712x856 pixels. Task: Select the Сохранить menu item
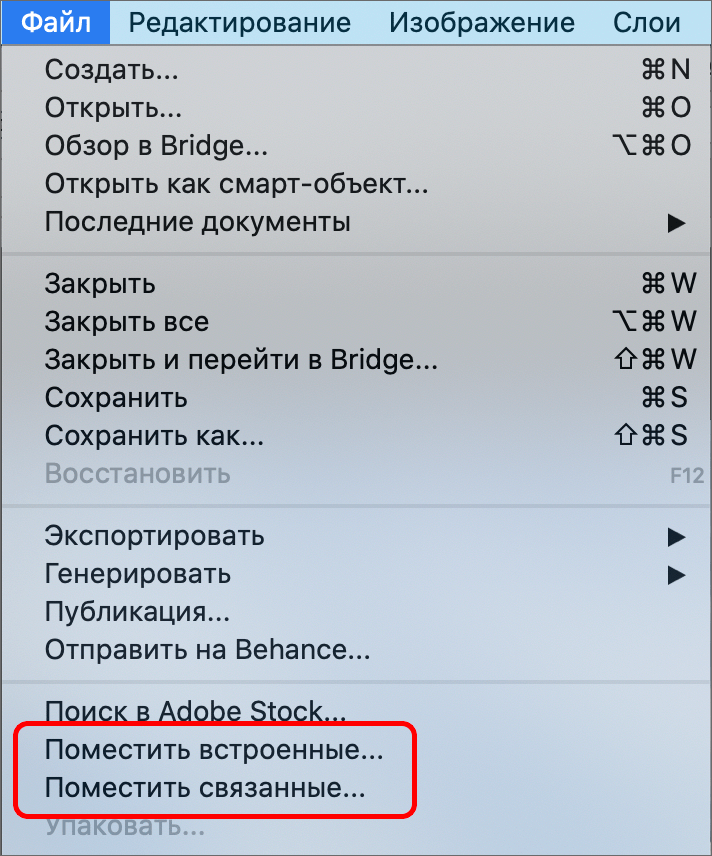click(116, 398)
